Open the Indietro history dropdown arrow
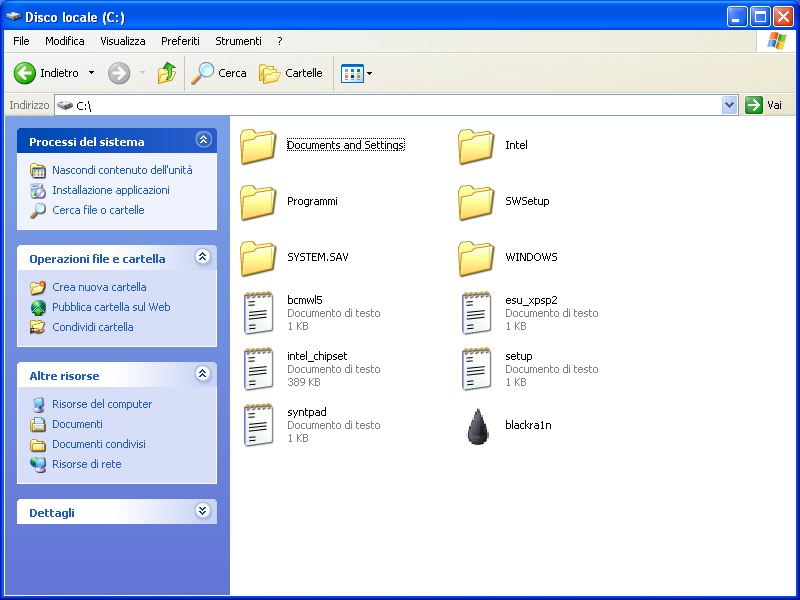This screenshot has width=800, height=600. [x=91, y=73]
